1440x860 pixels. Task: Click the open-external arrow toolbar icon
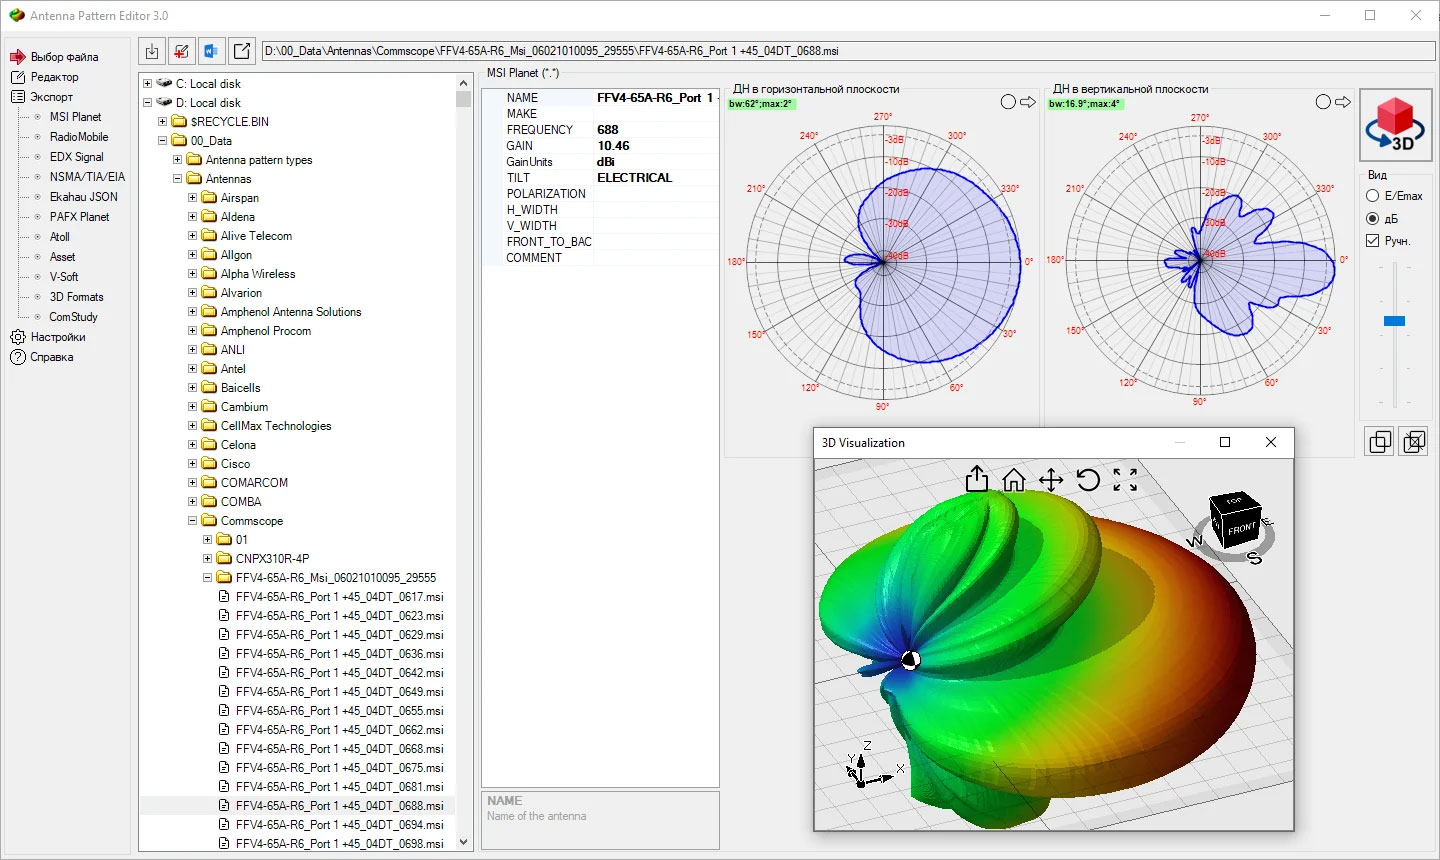coord(242,51)
